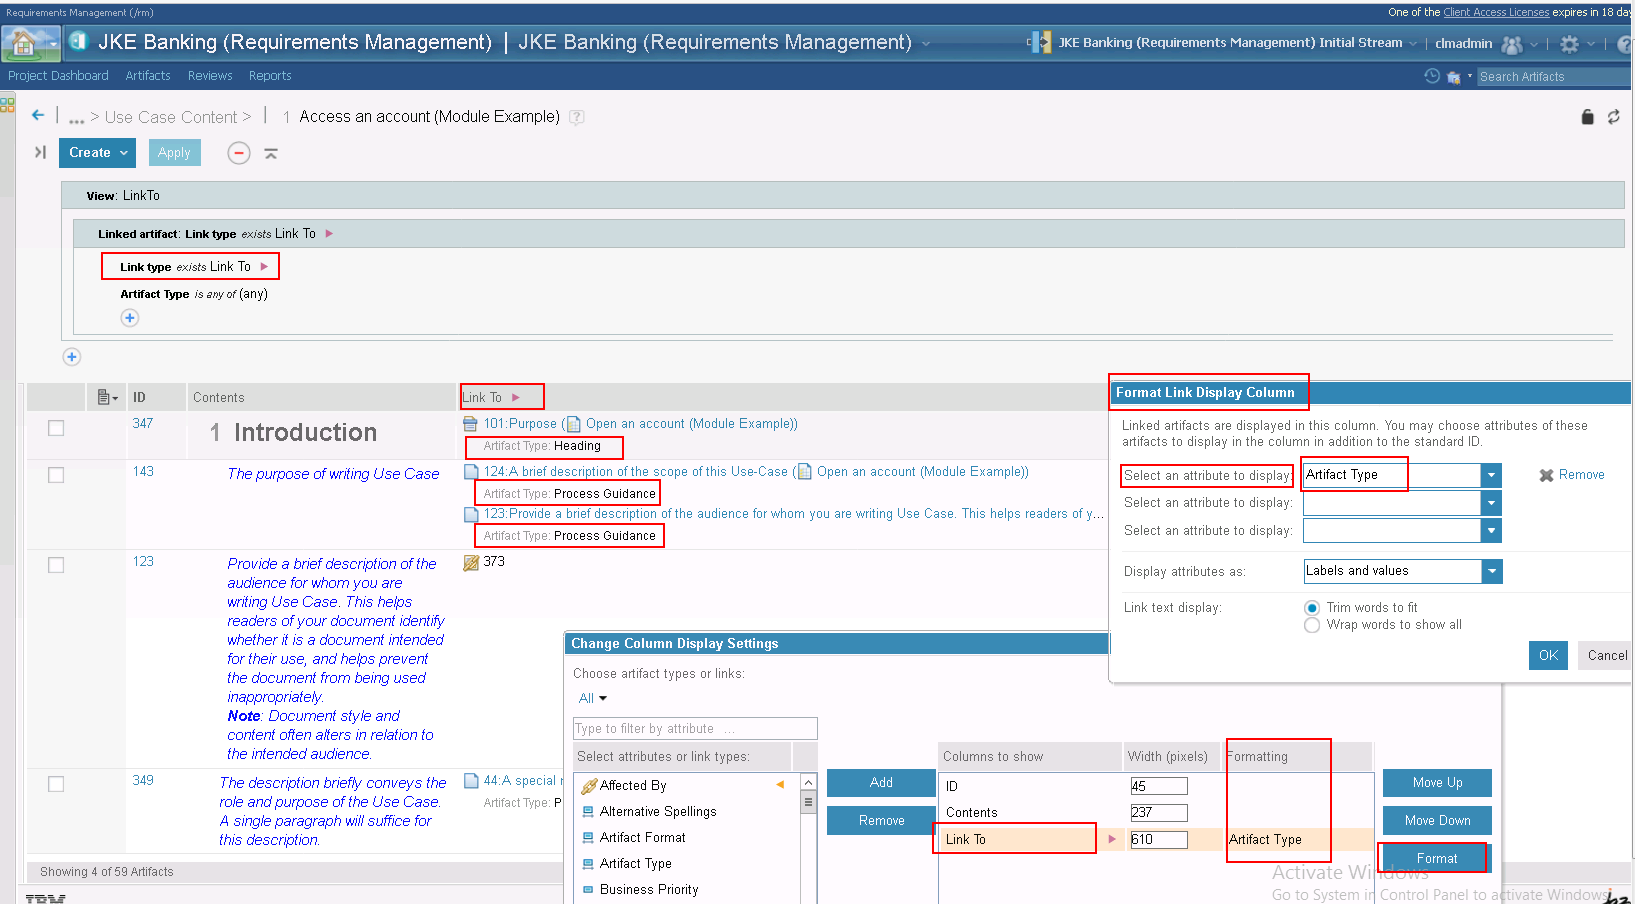This screenshot has width=1635, height=904.
Task: Click the help icon beside the module title
Action: click(577, 117)
